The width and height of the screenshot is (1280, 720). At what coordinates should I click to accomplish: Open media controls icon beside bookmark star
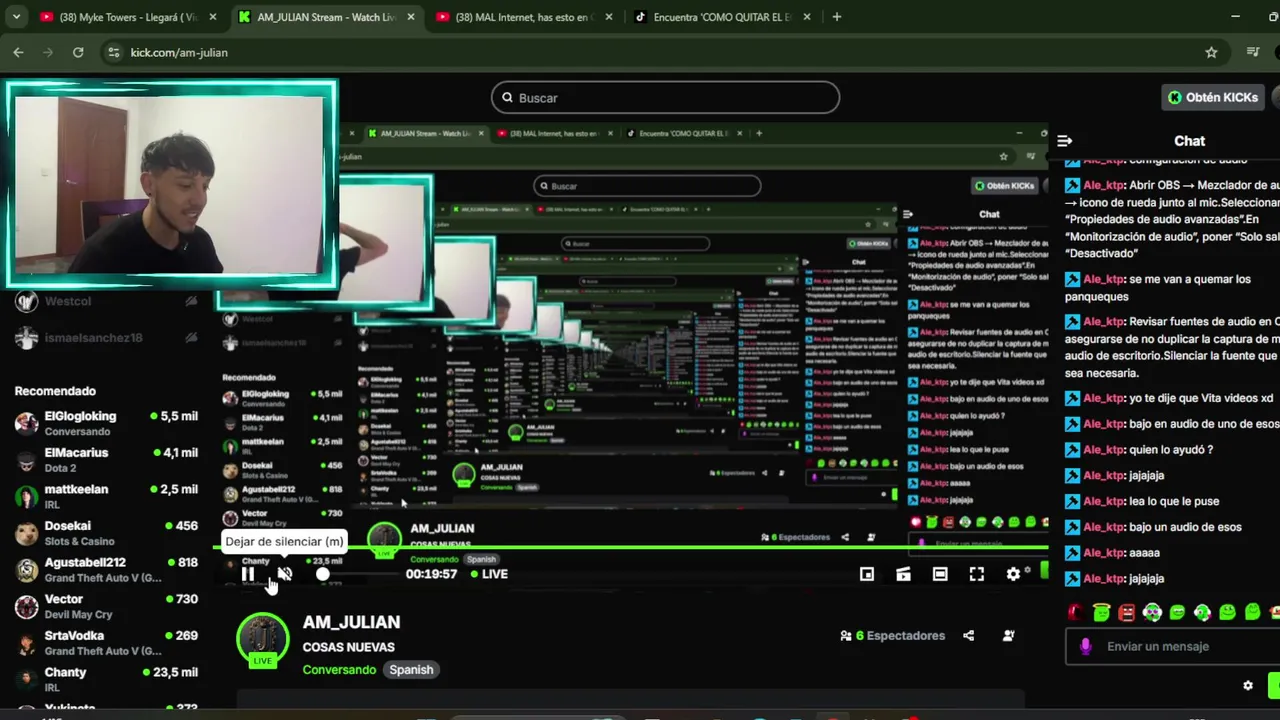coord(1253,52)
